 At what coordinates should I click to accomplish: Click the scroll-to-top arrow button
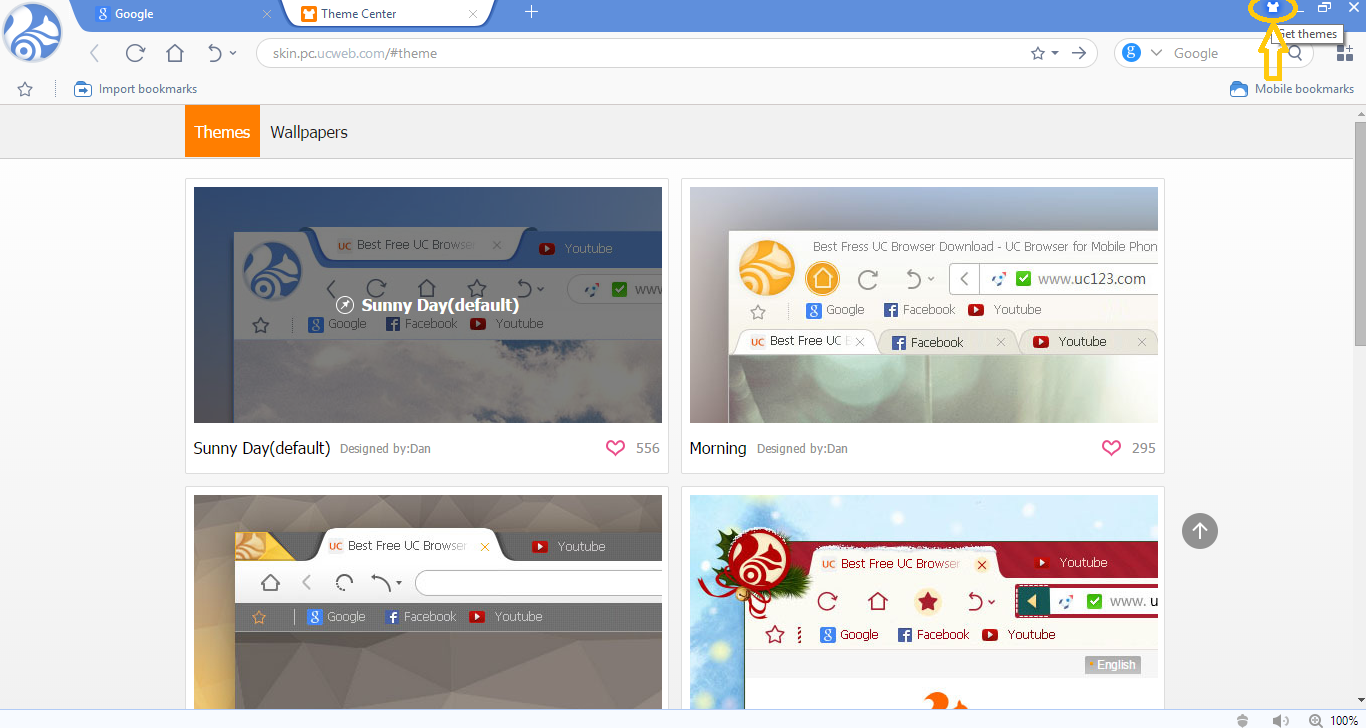[x=1200, y=530]
